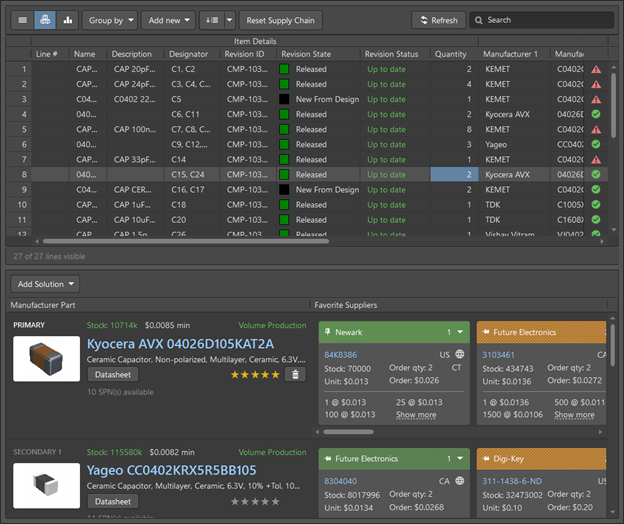This screenshot has width=624, height=524.
Task: Click the green Released swatch in row 1
Action: (285, 70)
